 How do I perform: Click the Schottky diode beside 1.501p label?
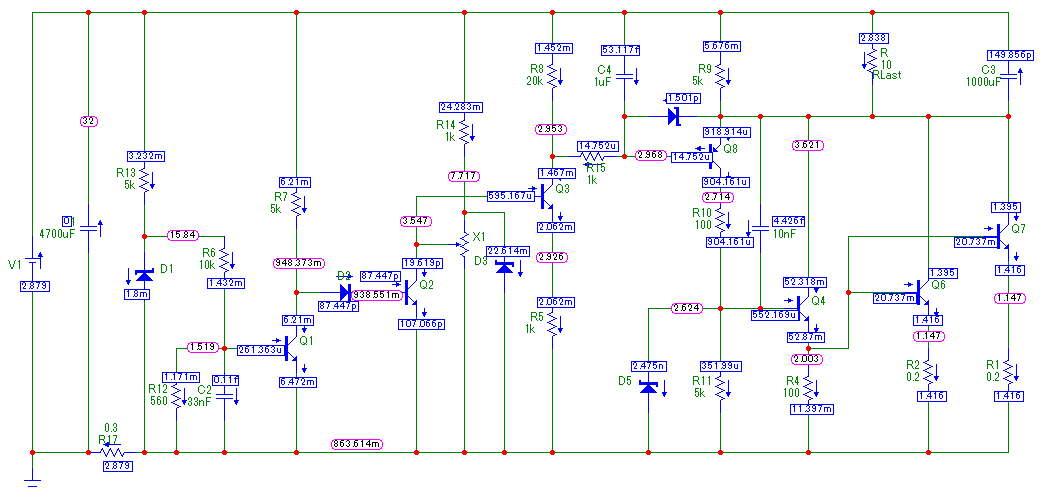pyautogui.click(x=674, y=116)
